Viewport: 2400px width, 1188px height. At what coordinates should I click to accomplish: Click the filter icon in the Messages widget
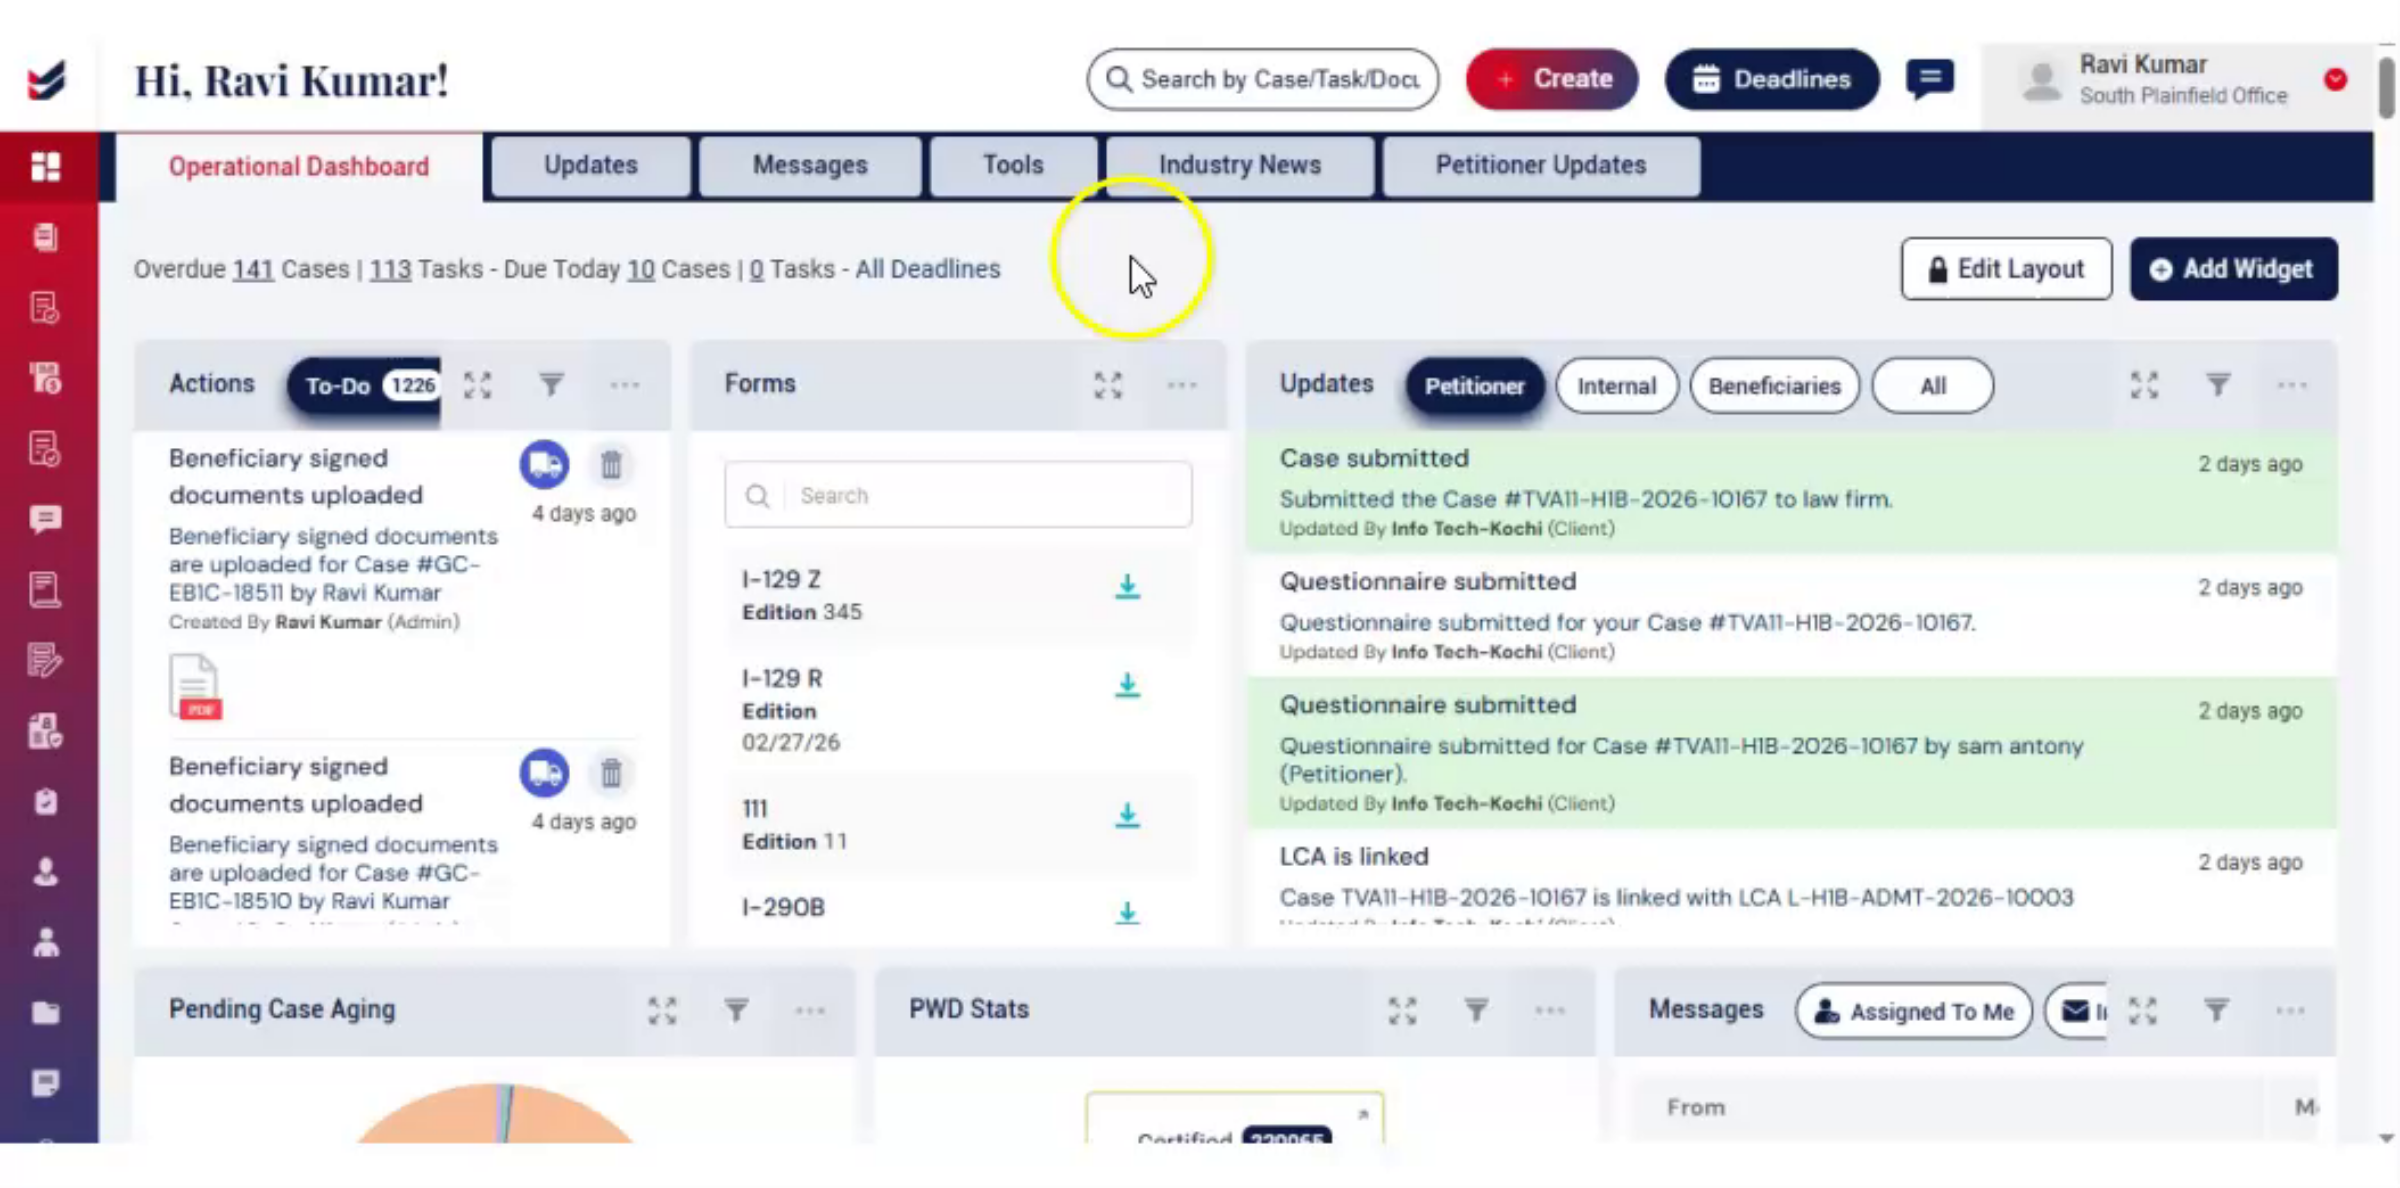[x=2216, y=1010]
